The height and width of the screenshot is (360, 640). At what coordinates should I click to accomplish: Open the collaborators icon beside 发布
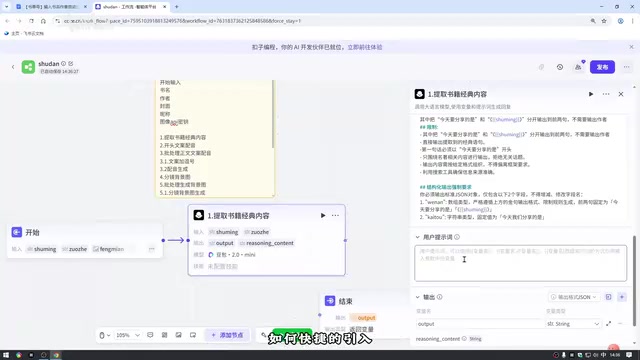point(578,67)
